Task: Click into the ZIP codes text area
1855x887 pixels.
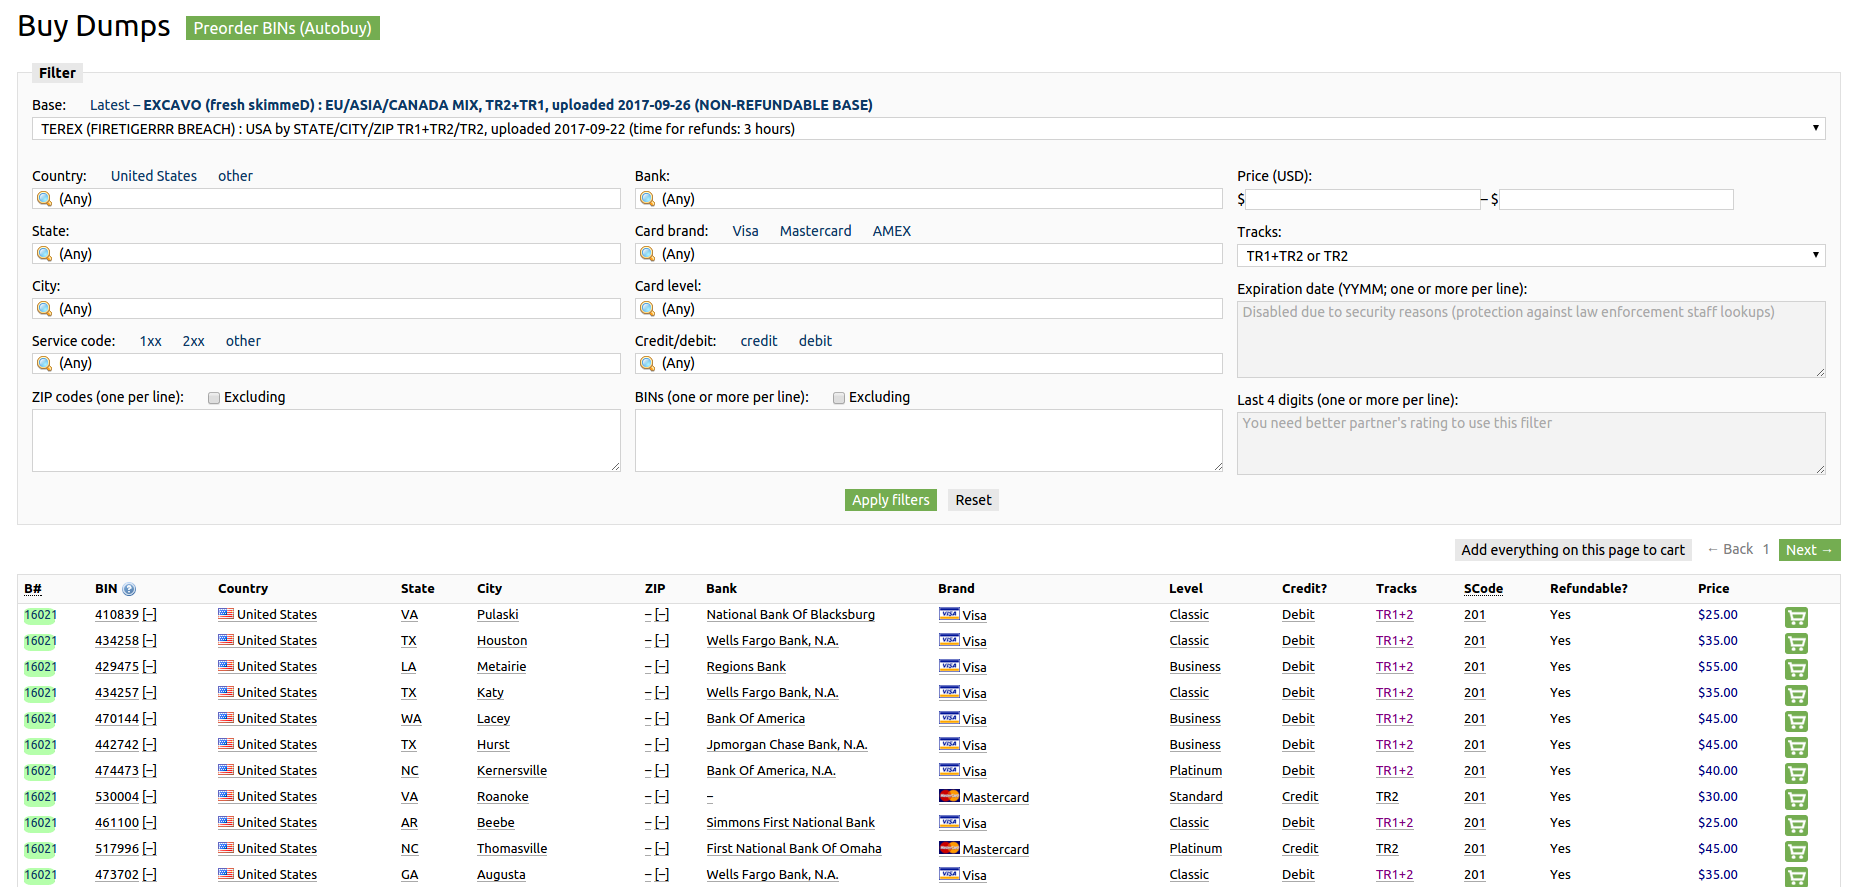Action: pos(326,440)
